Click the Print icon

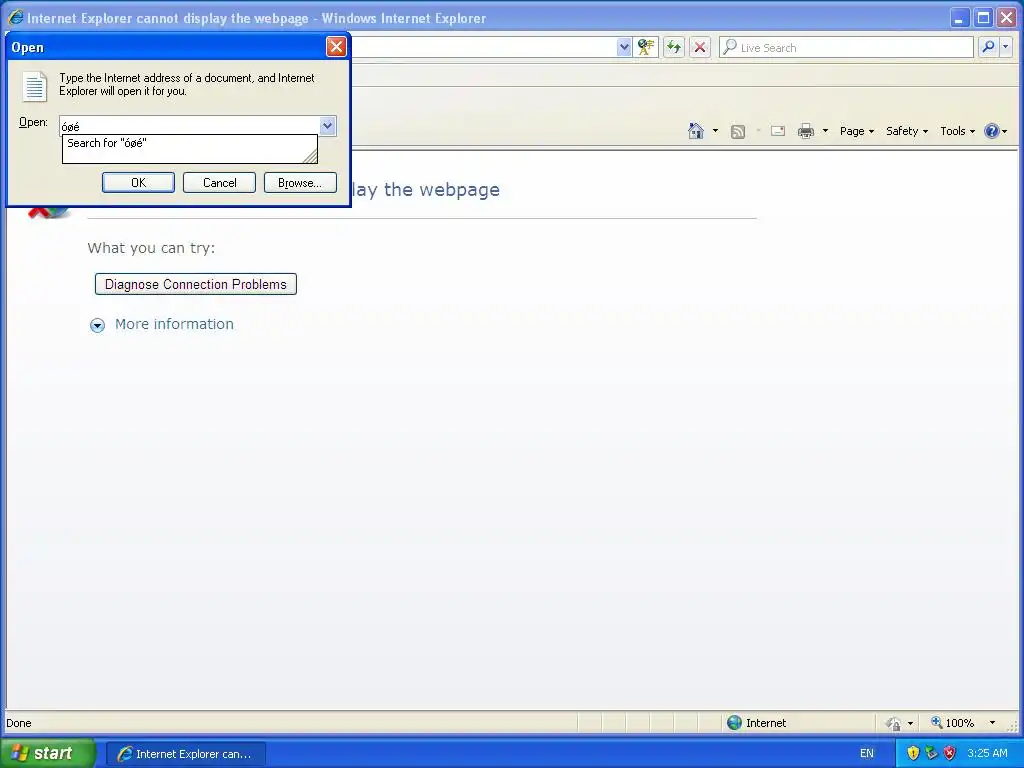point(806,131)
